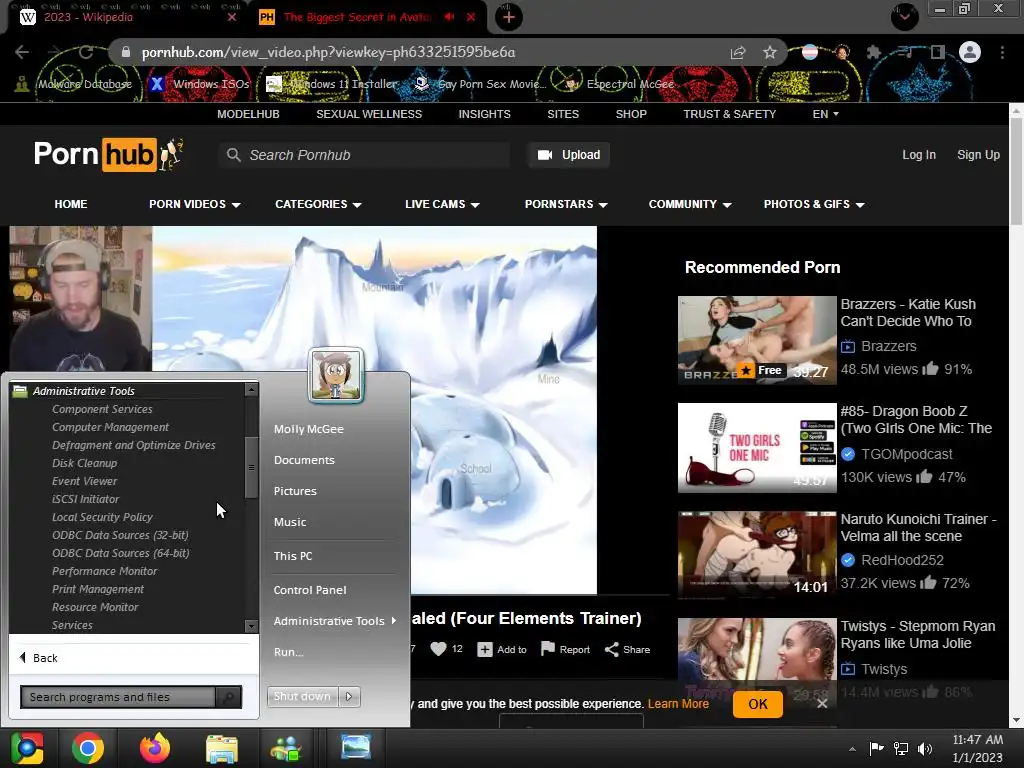Open Component Services in Administrative Tools
The image size is (1024, 768).
coord(103,409)
